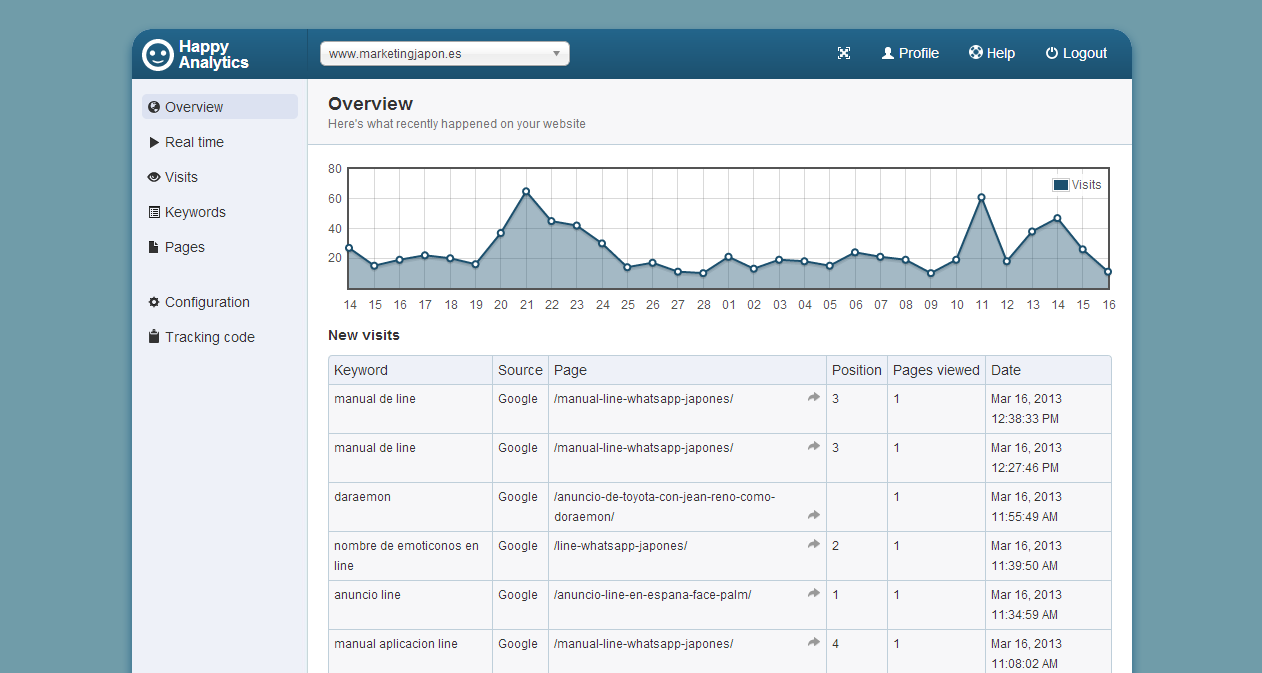Screen dimensions: 1262x673
Task: Open Keywords in the sidebar
Action: 195,212
